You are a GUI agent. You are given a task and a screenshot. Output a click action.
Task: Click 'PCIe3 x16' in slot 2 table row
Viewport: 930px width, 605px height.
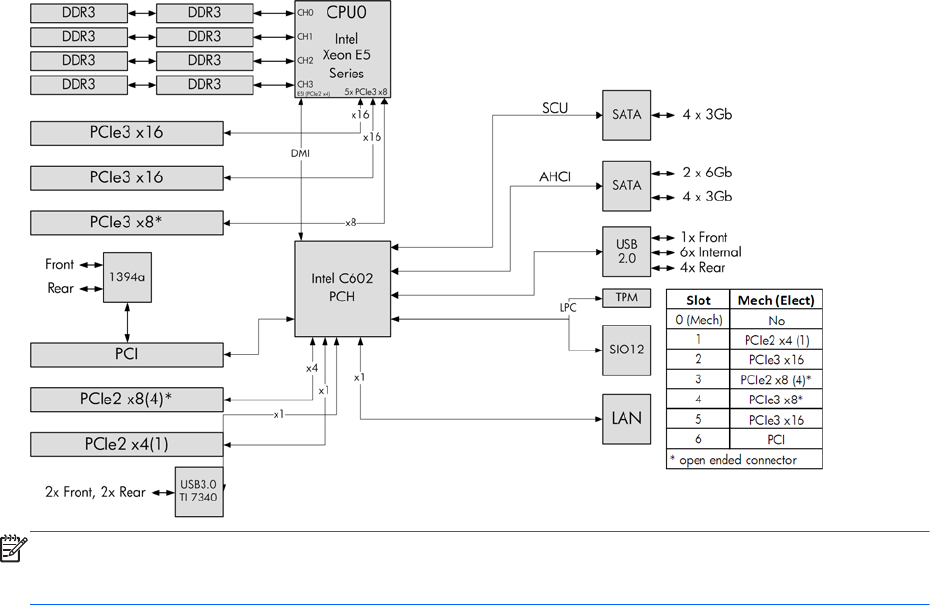coord(776,360)
